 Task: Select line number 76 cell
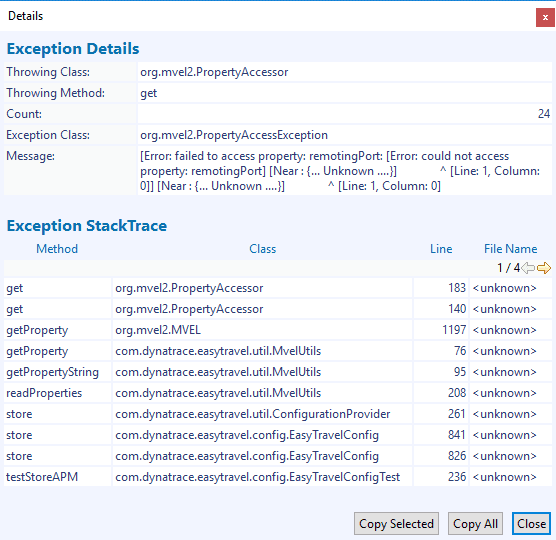point(441,351)
